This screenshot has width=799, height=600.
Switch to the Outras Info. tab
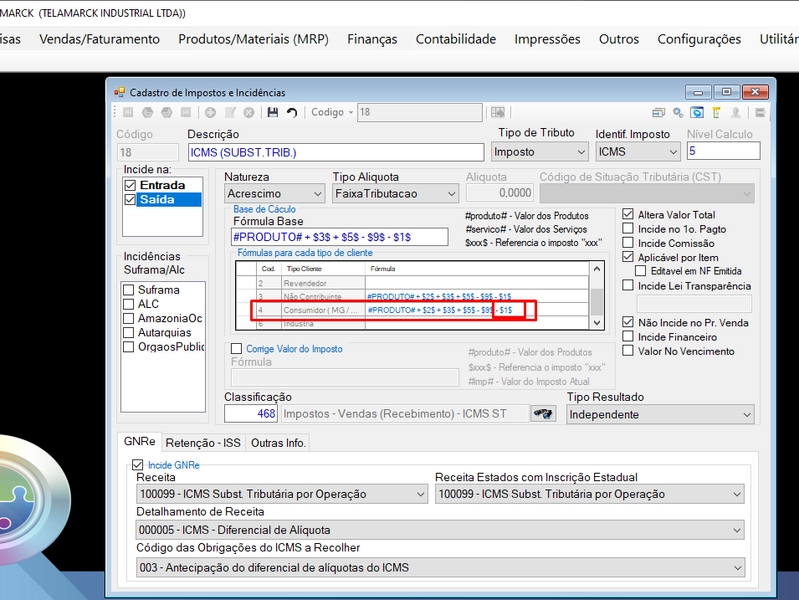[x=278, y=443]
